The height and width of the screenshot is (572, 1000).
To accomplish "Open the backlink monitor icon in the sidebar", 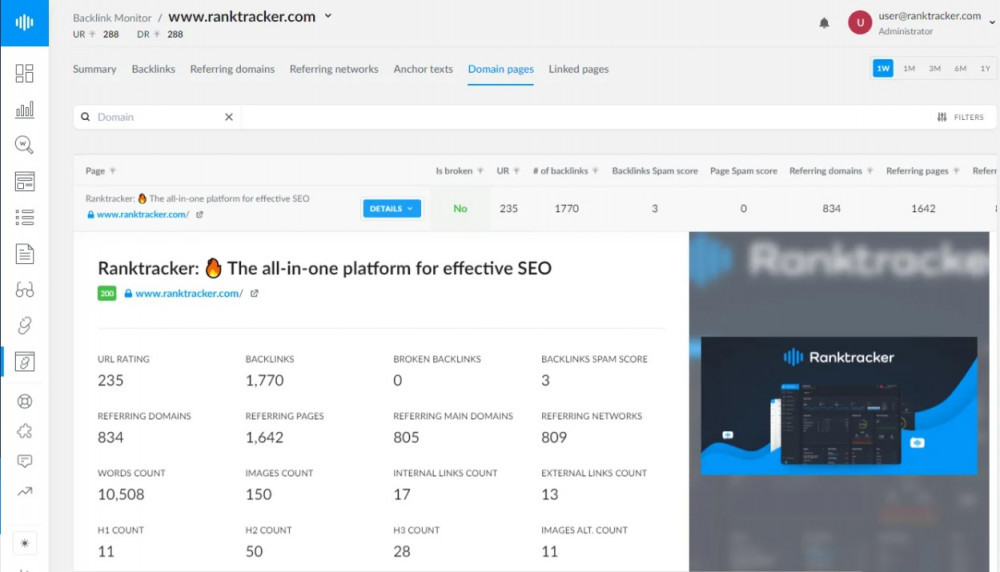I will coord(24,362).
